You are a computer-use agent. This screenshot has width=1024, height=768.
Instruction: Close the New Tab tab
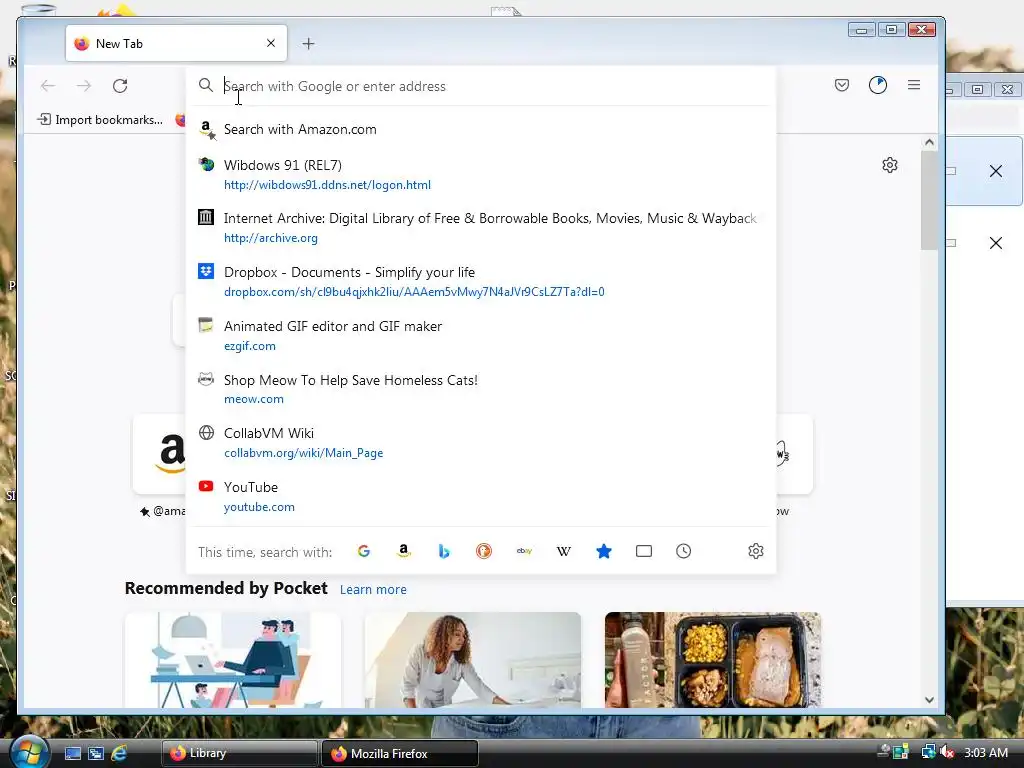271,43
